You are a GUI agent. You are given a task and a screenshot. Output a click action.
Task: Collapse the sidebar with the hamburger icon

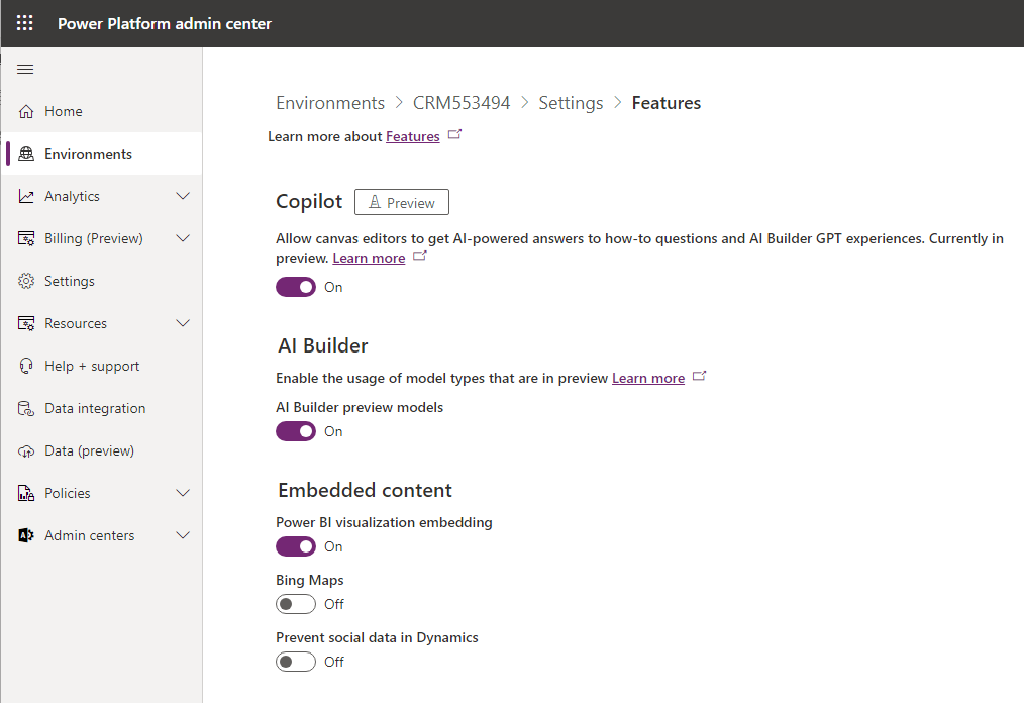(x=25, y=69)
